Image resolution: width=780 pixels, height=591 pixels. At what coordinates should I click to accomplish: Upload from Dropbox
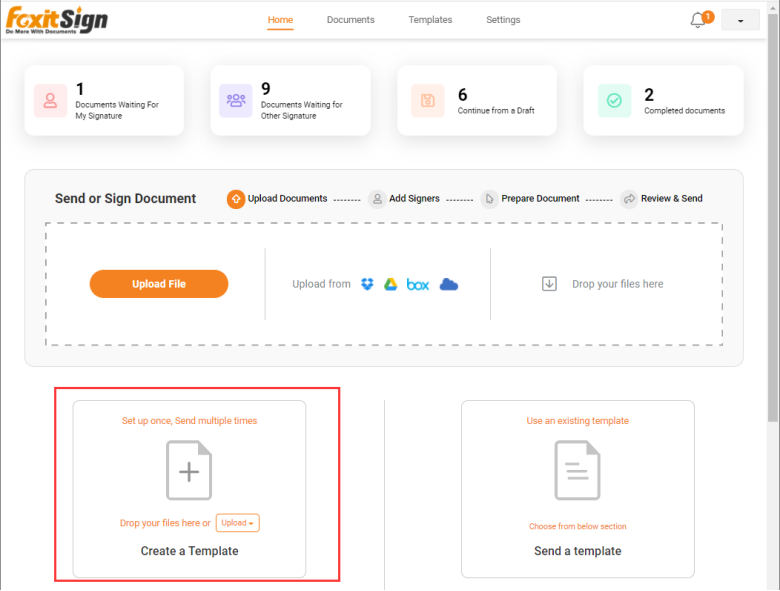pyautogui.click(x=367, y=284)
